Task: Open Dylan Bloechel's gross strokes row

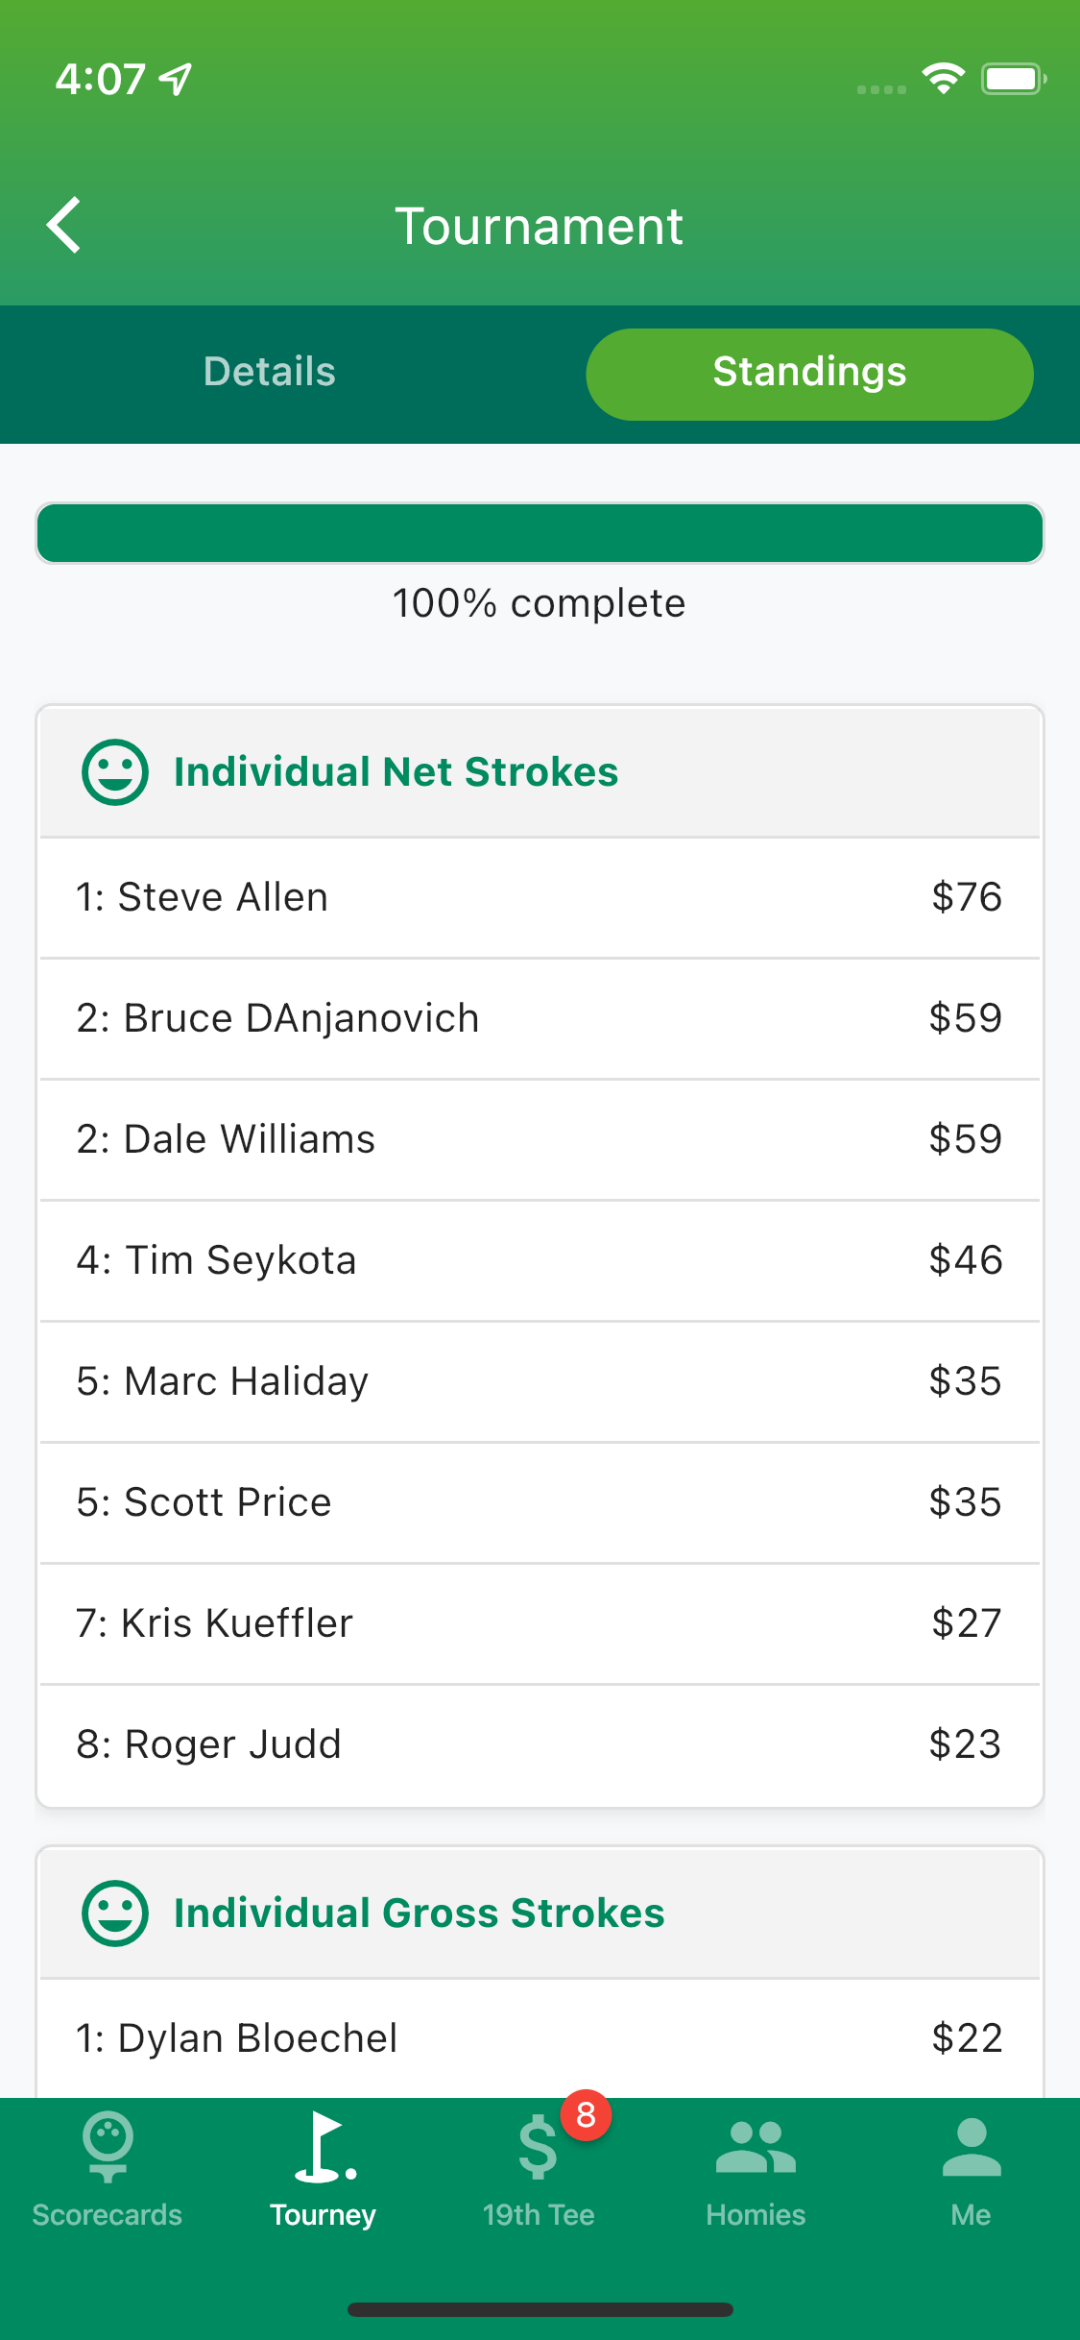Action: coord(540,2038)
